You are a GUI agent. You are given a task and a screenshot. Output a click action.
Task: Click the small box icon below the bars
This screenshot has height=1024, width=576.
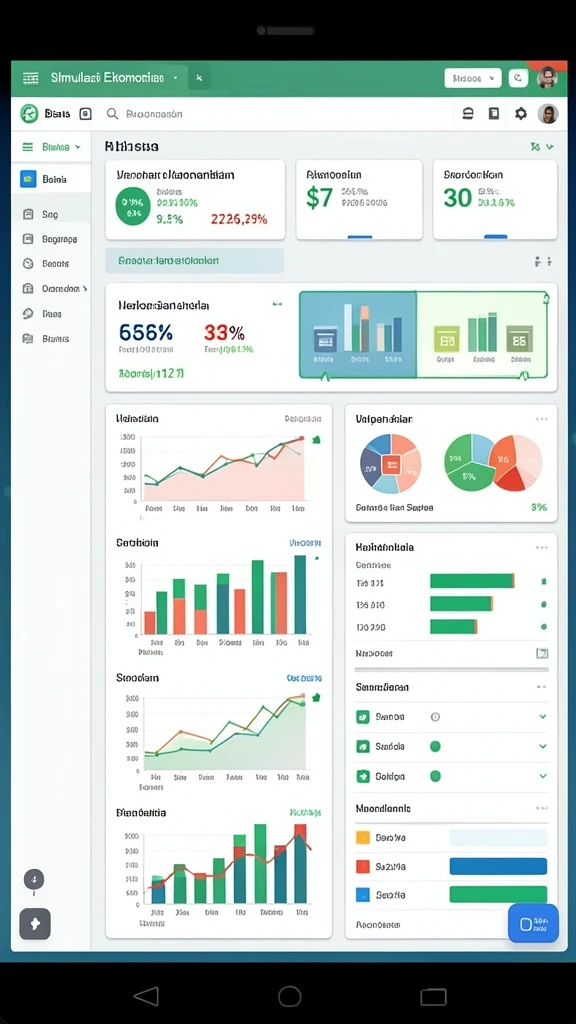542,652
